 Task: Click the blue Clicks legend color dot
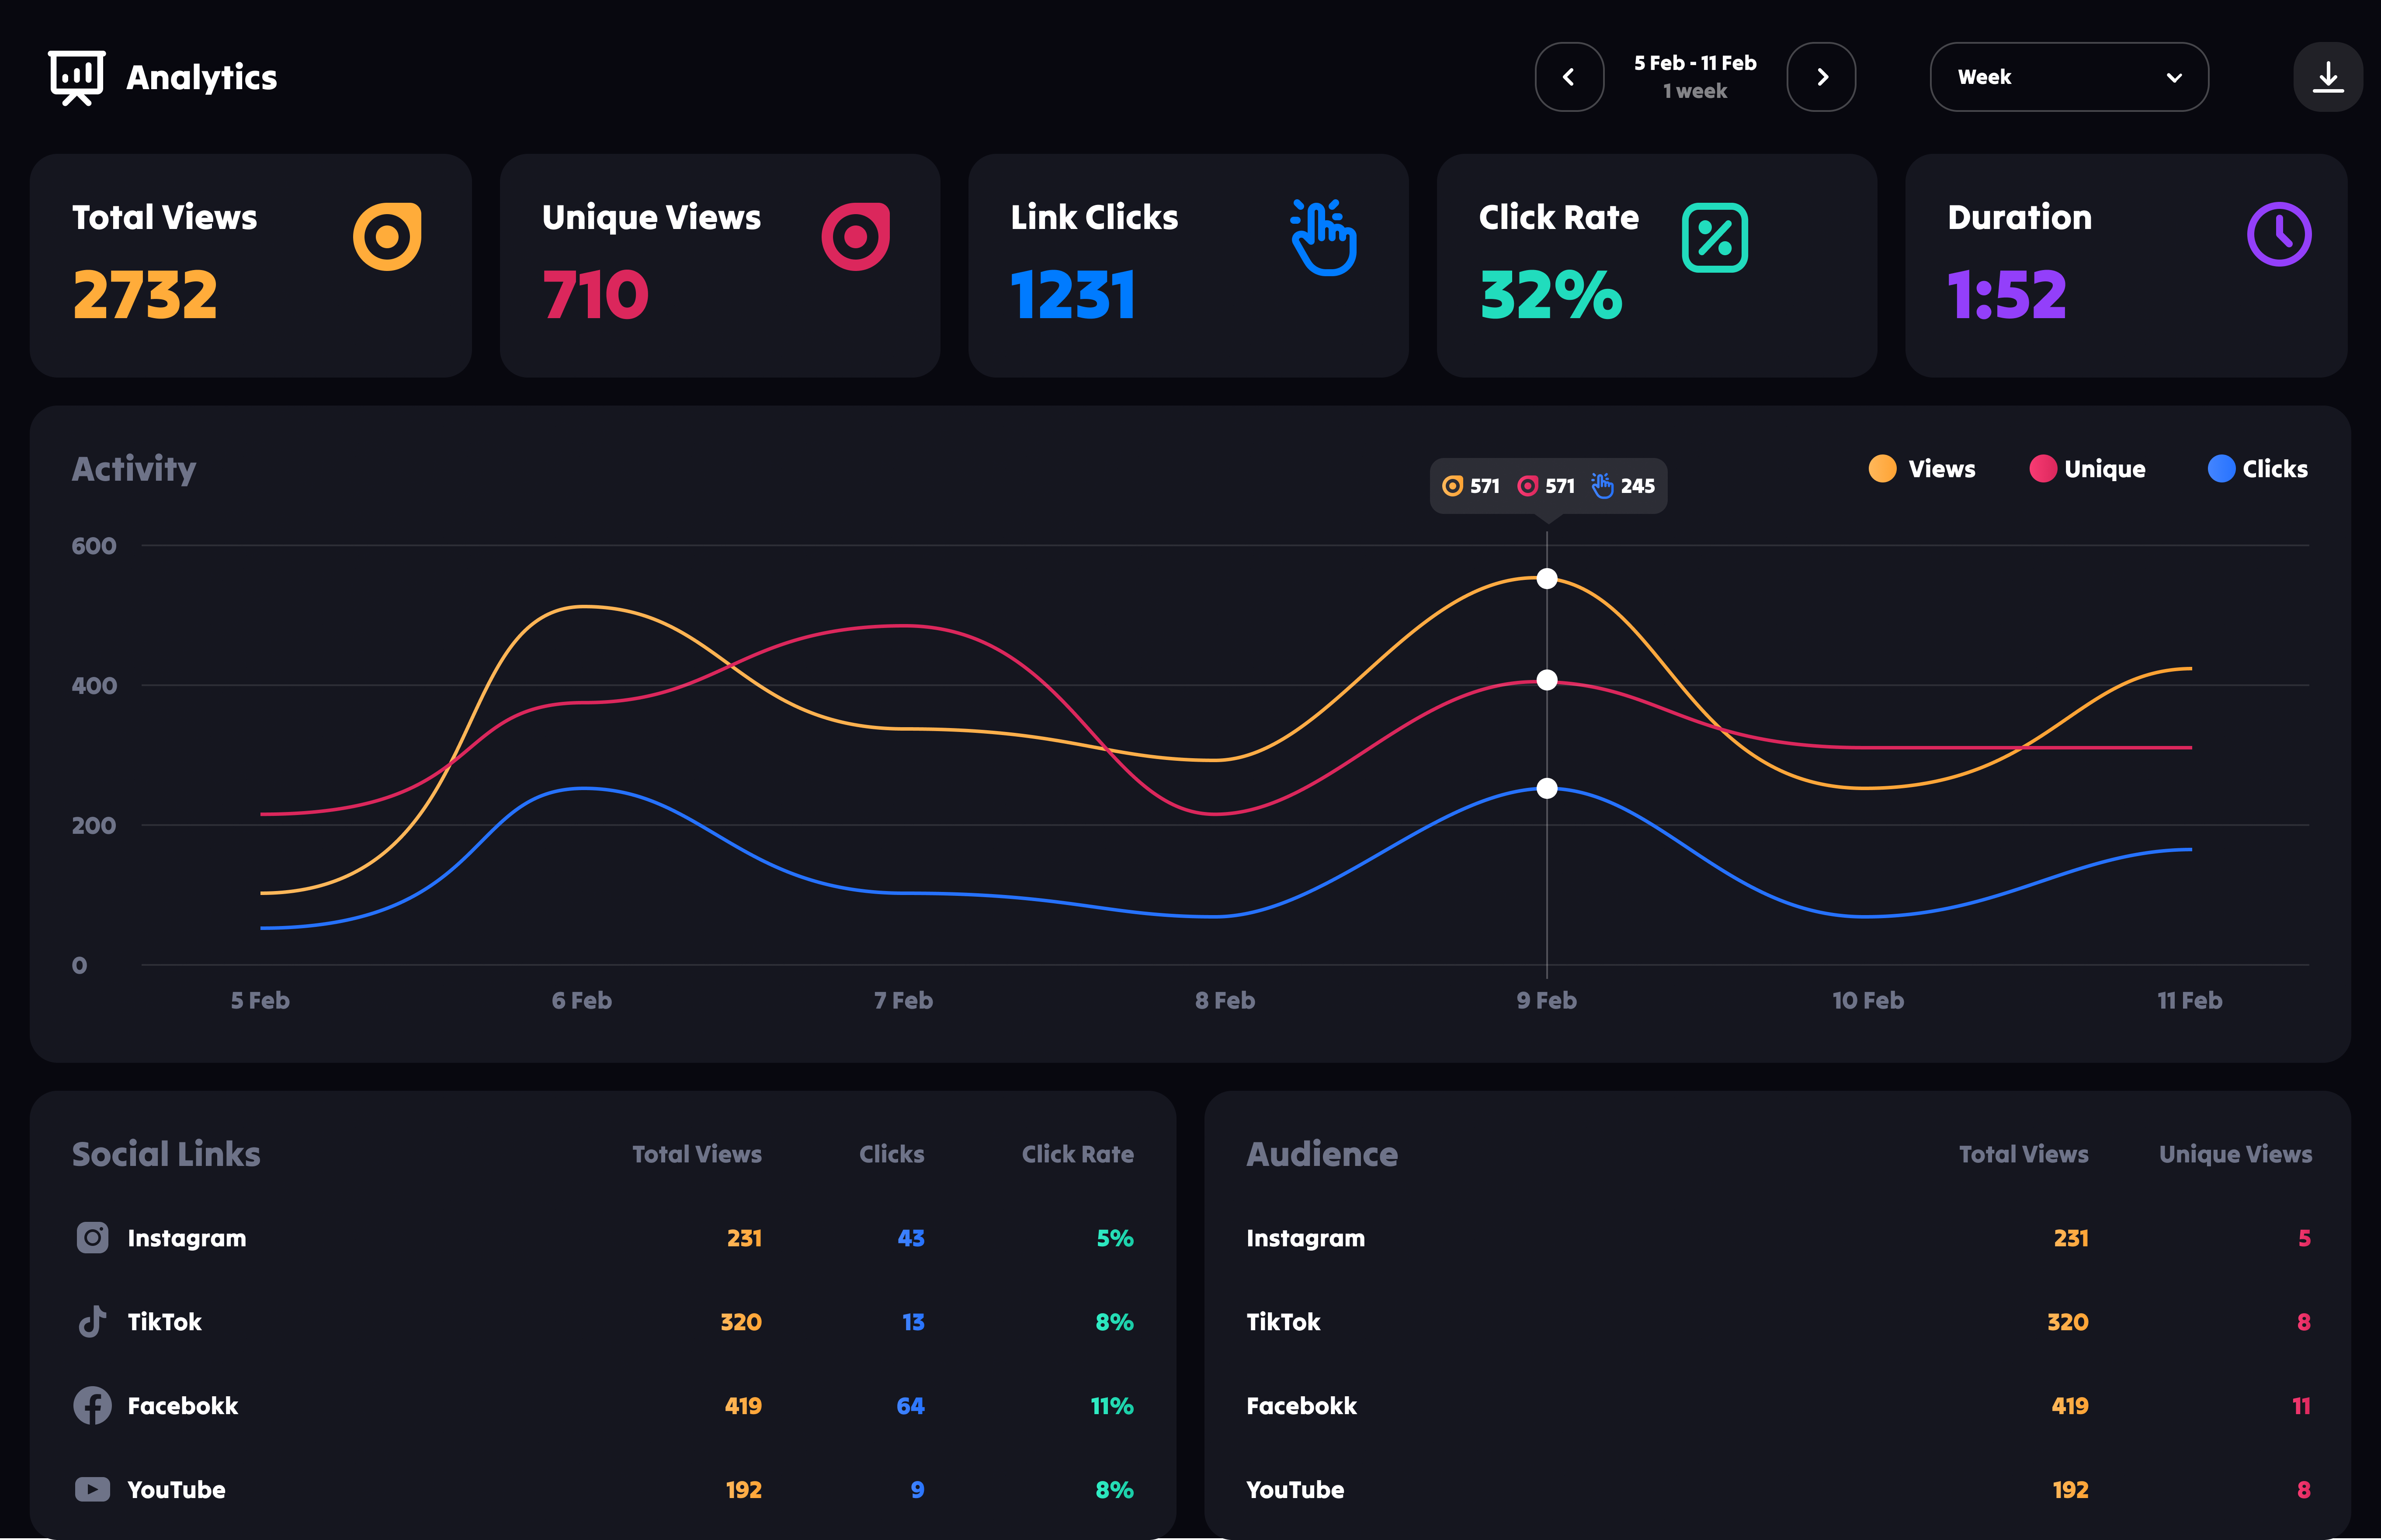tap(2221, 468)
